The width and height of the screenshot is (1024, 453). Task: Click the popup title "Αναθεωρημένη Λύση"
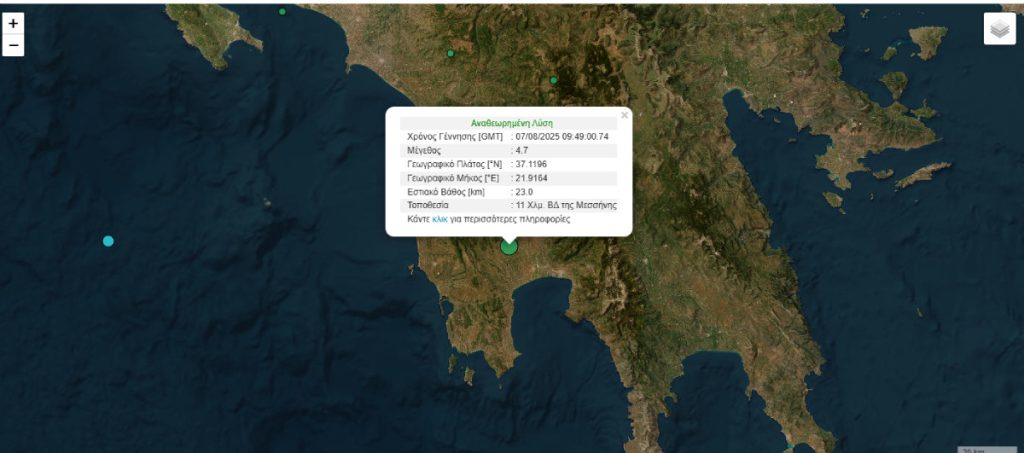click(x=511, y=123)
